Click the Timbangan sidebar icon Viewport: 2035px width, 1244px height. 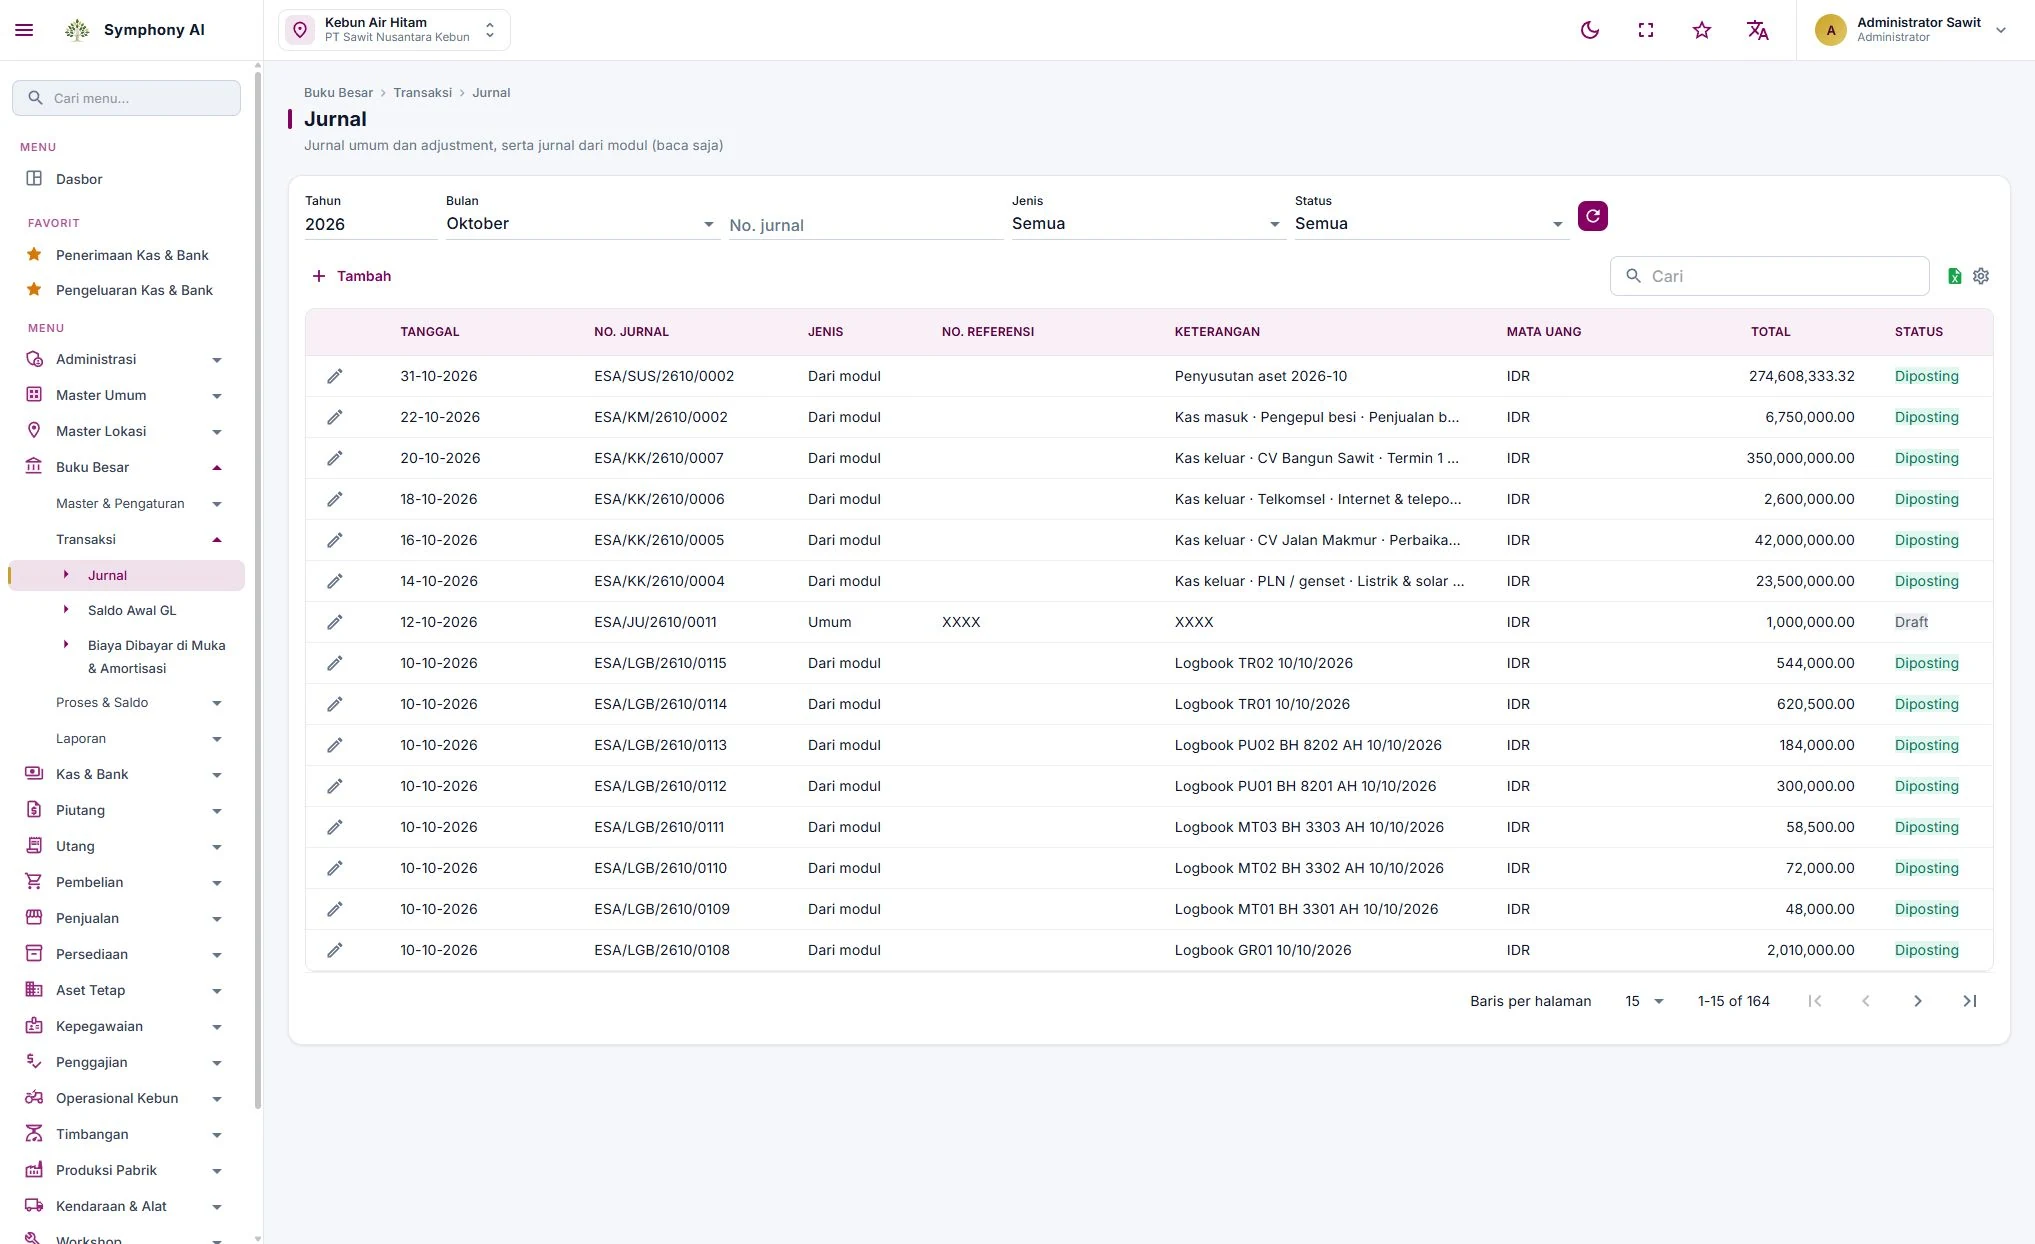click(x=34, y=1133)
